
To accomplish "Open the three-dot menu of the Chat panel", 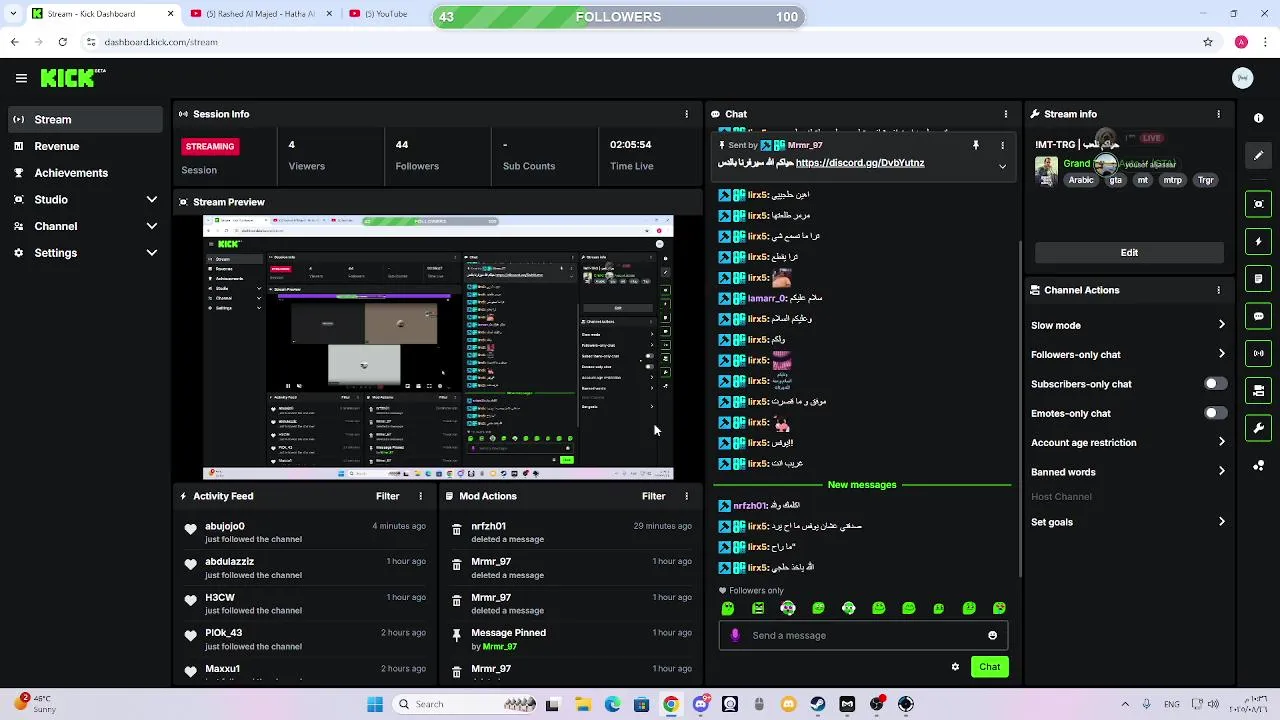I will (1005, 114).
